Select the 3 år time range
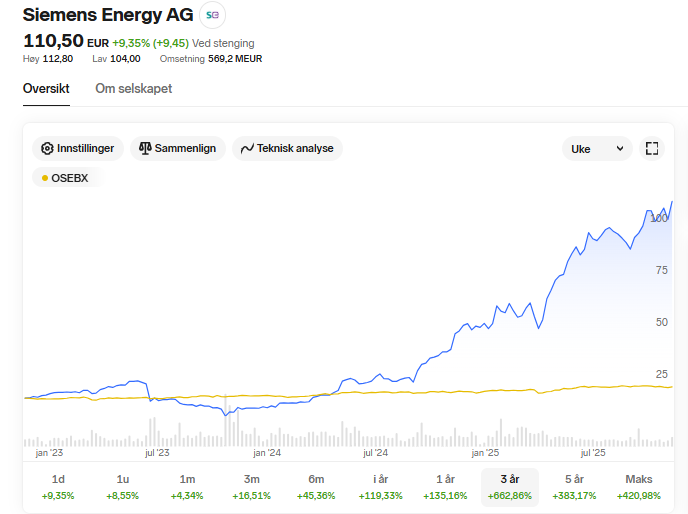 [510, 487]
